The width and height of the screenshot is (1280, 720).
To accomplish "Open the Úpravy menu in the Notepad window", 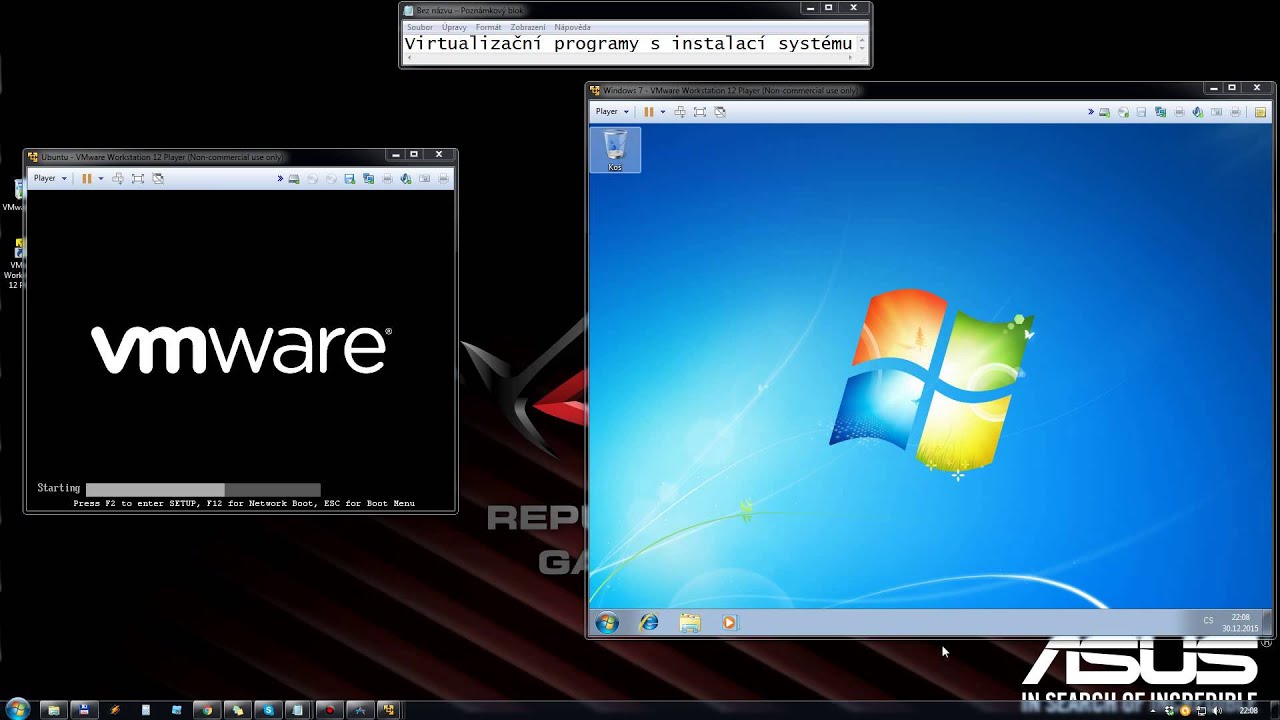I will tap(454, 27).
